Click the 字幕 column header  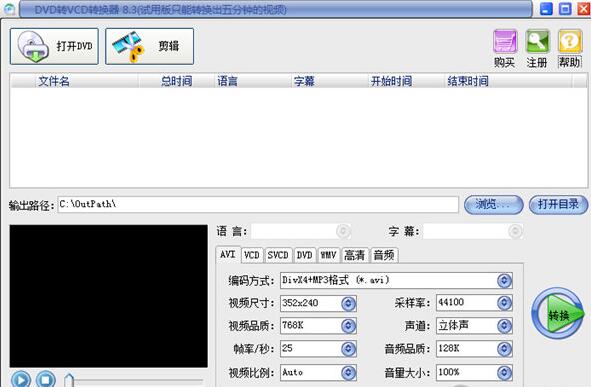click(x=330, y=81)
